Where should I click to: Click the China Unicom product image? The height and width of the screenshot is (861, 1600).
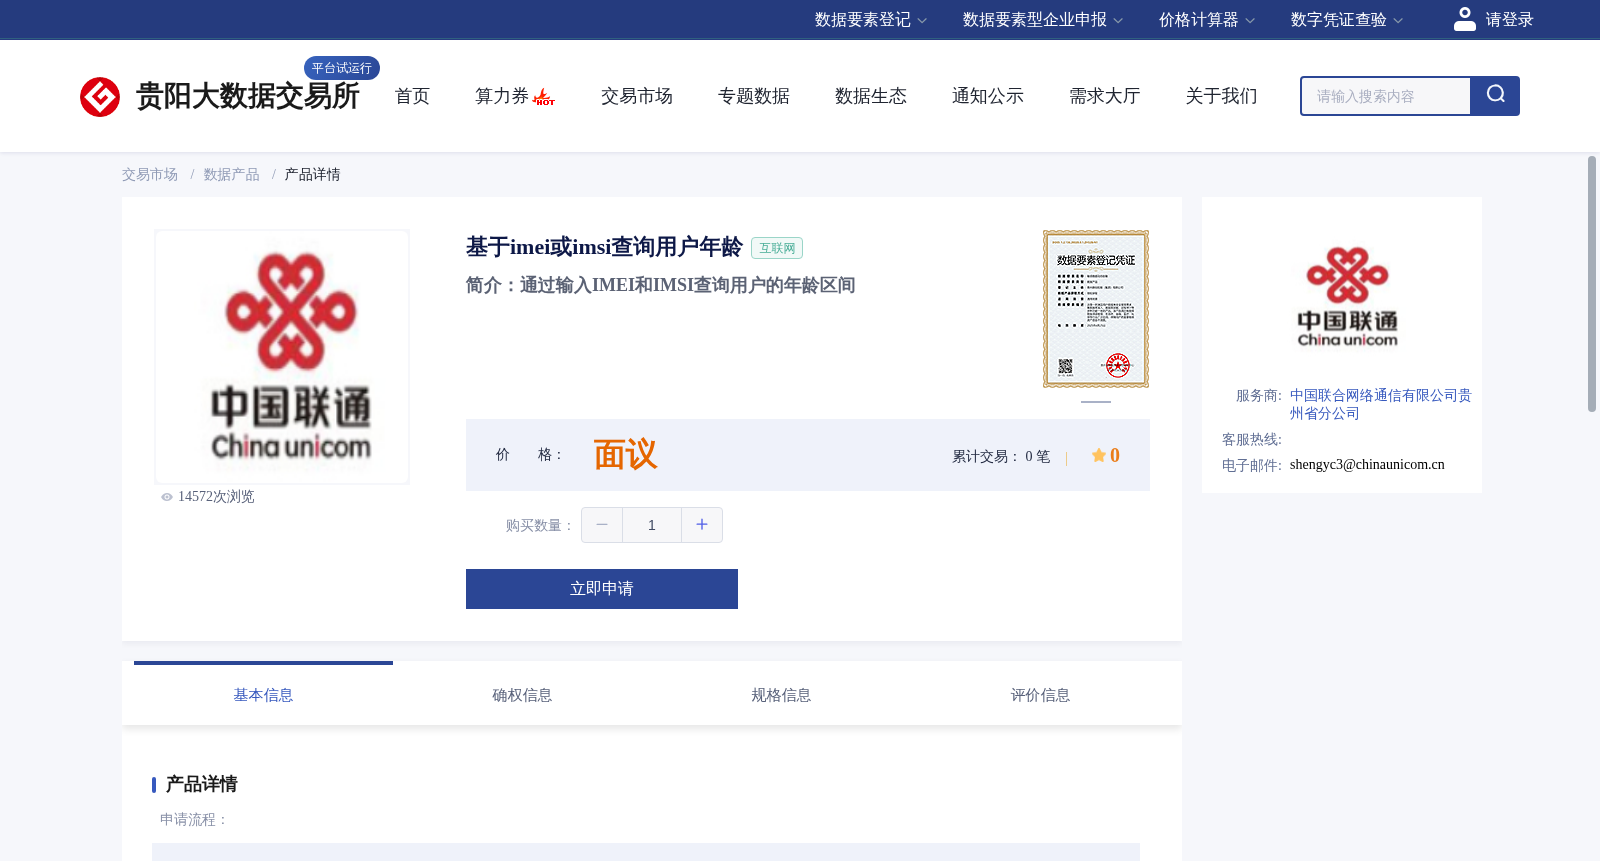(282, 357)
